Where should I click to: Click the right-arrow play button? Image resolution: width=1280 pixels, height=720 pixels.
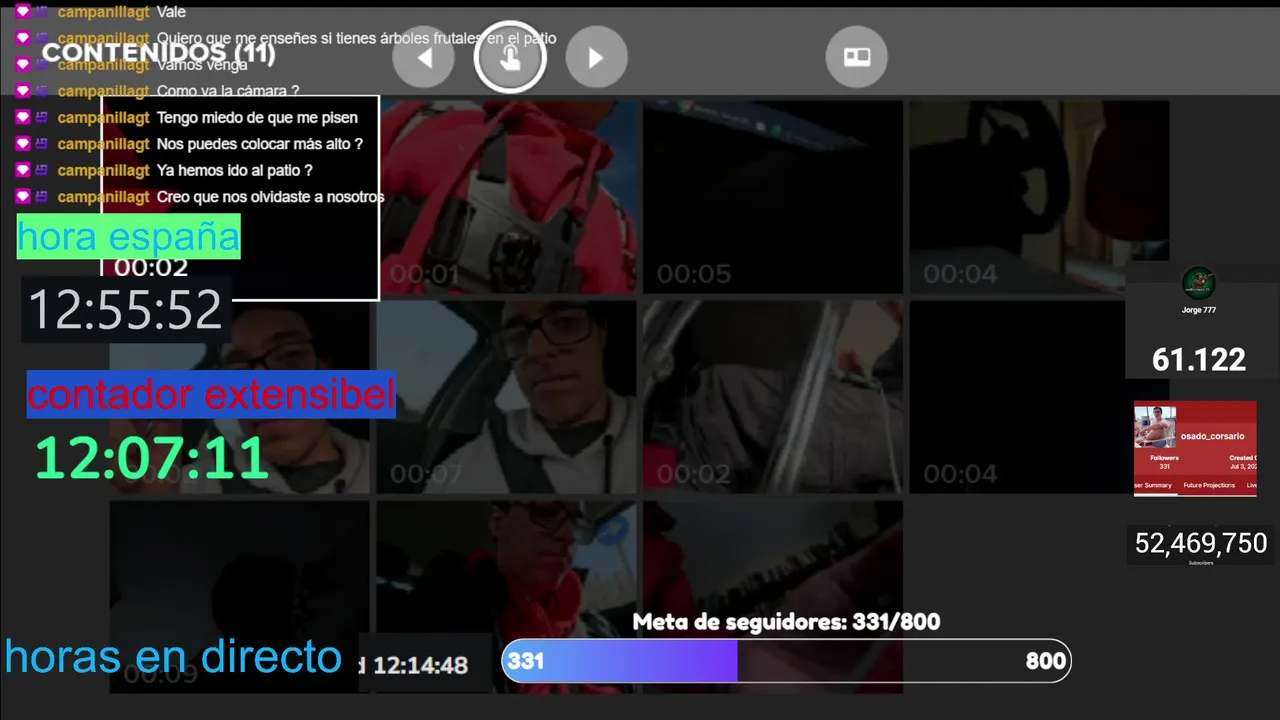click(596, 57)
